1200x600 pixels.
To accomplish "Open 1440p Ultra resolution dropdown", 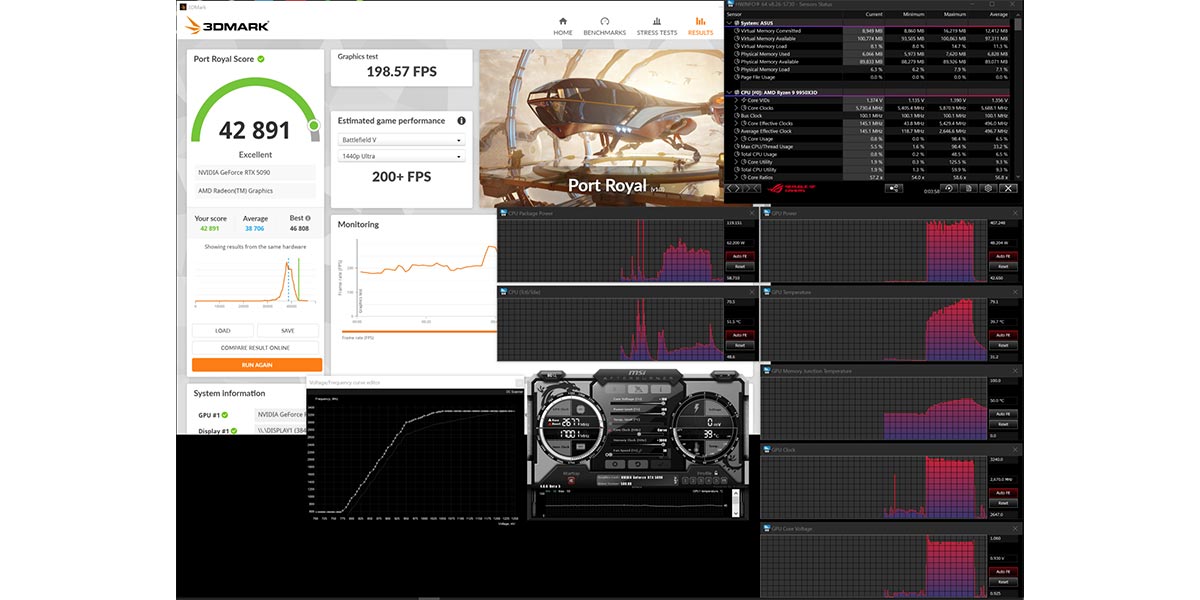I will [x=401, y=156].
